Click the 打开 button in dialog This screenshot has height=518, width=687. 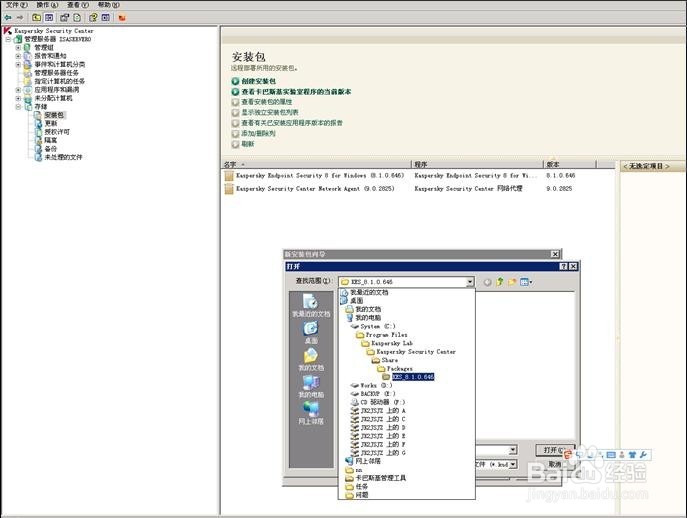[555, 450]
